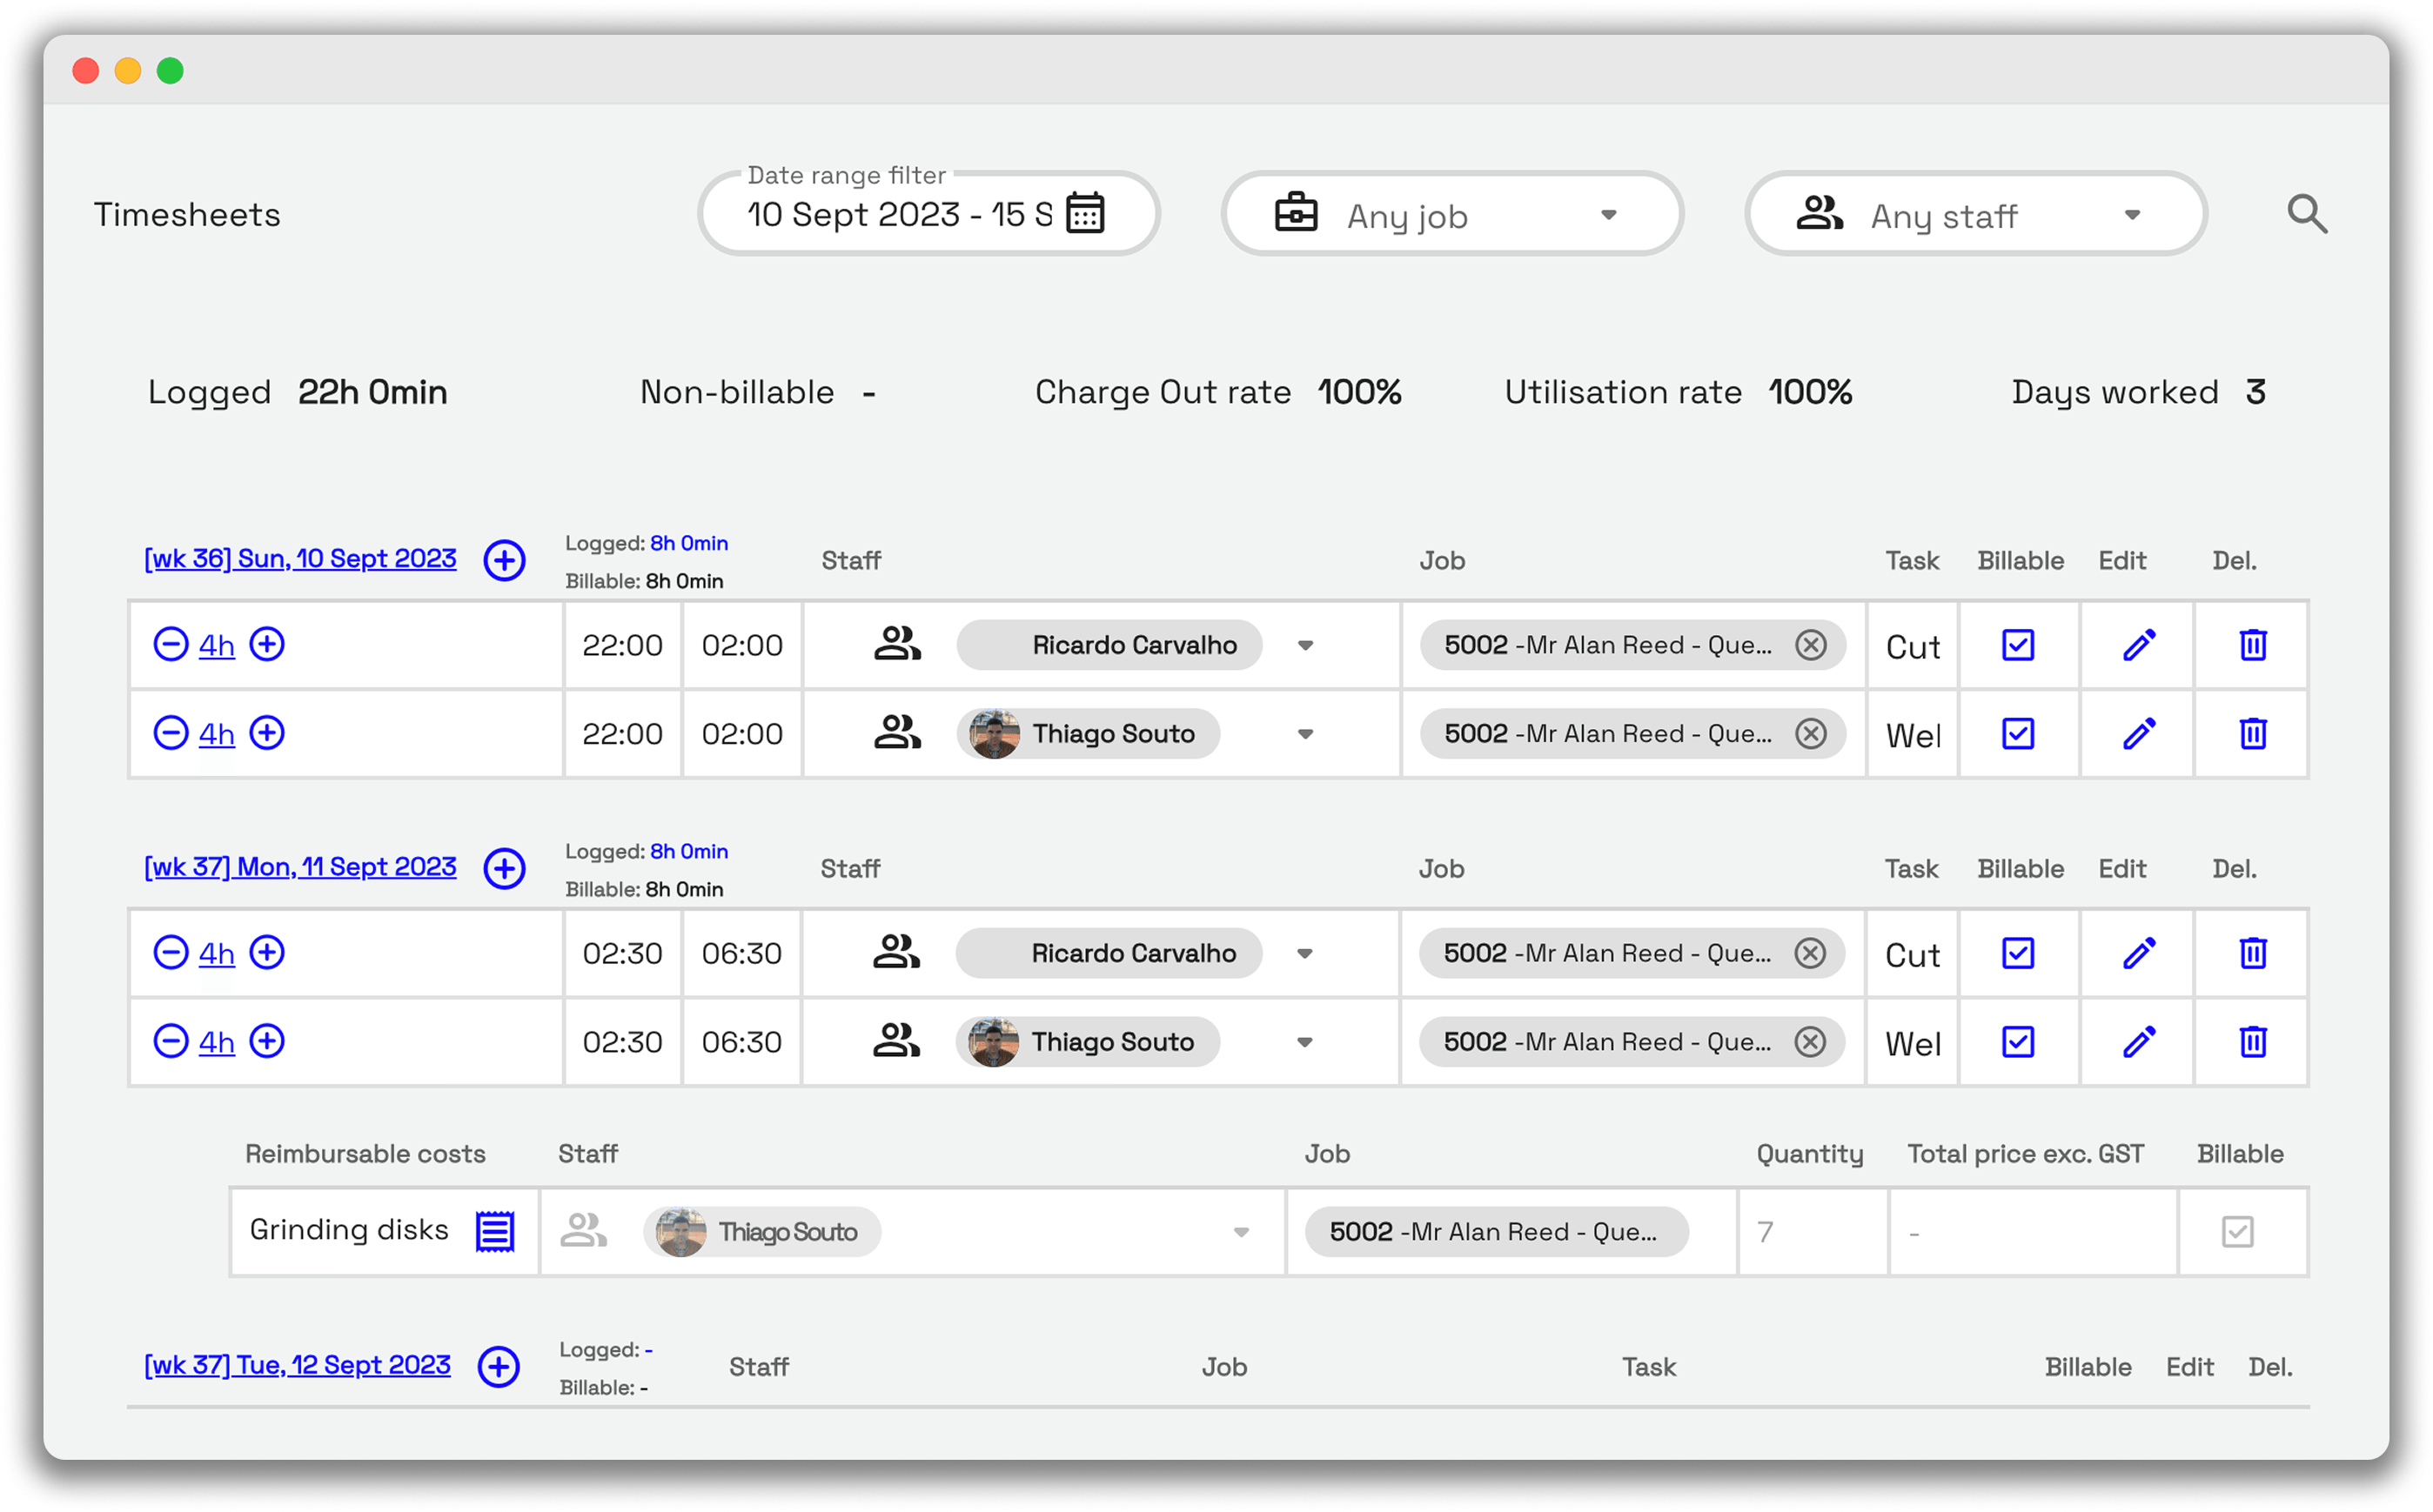Click the staff icon on the first timesheet row
The image size is (2433, 1512).
896,644
